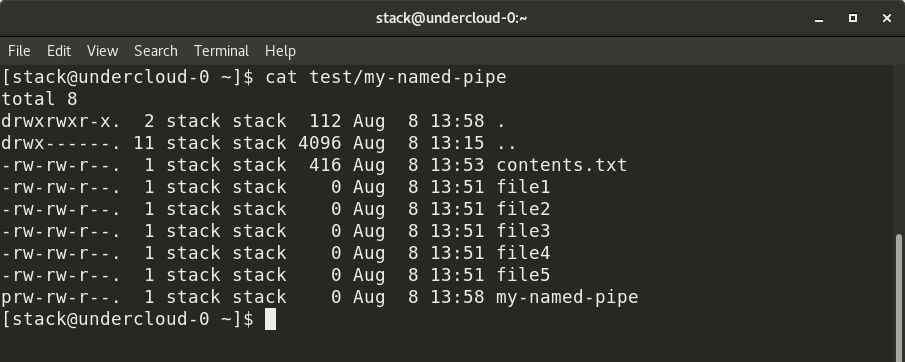The image size is (905, 362).
Task: Click the terminal cursor at the prompt
Action: 270,319
